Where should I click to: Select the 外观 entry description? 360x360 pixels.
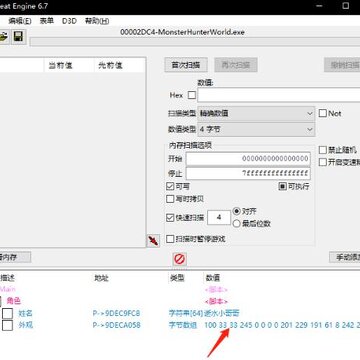25,325
